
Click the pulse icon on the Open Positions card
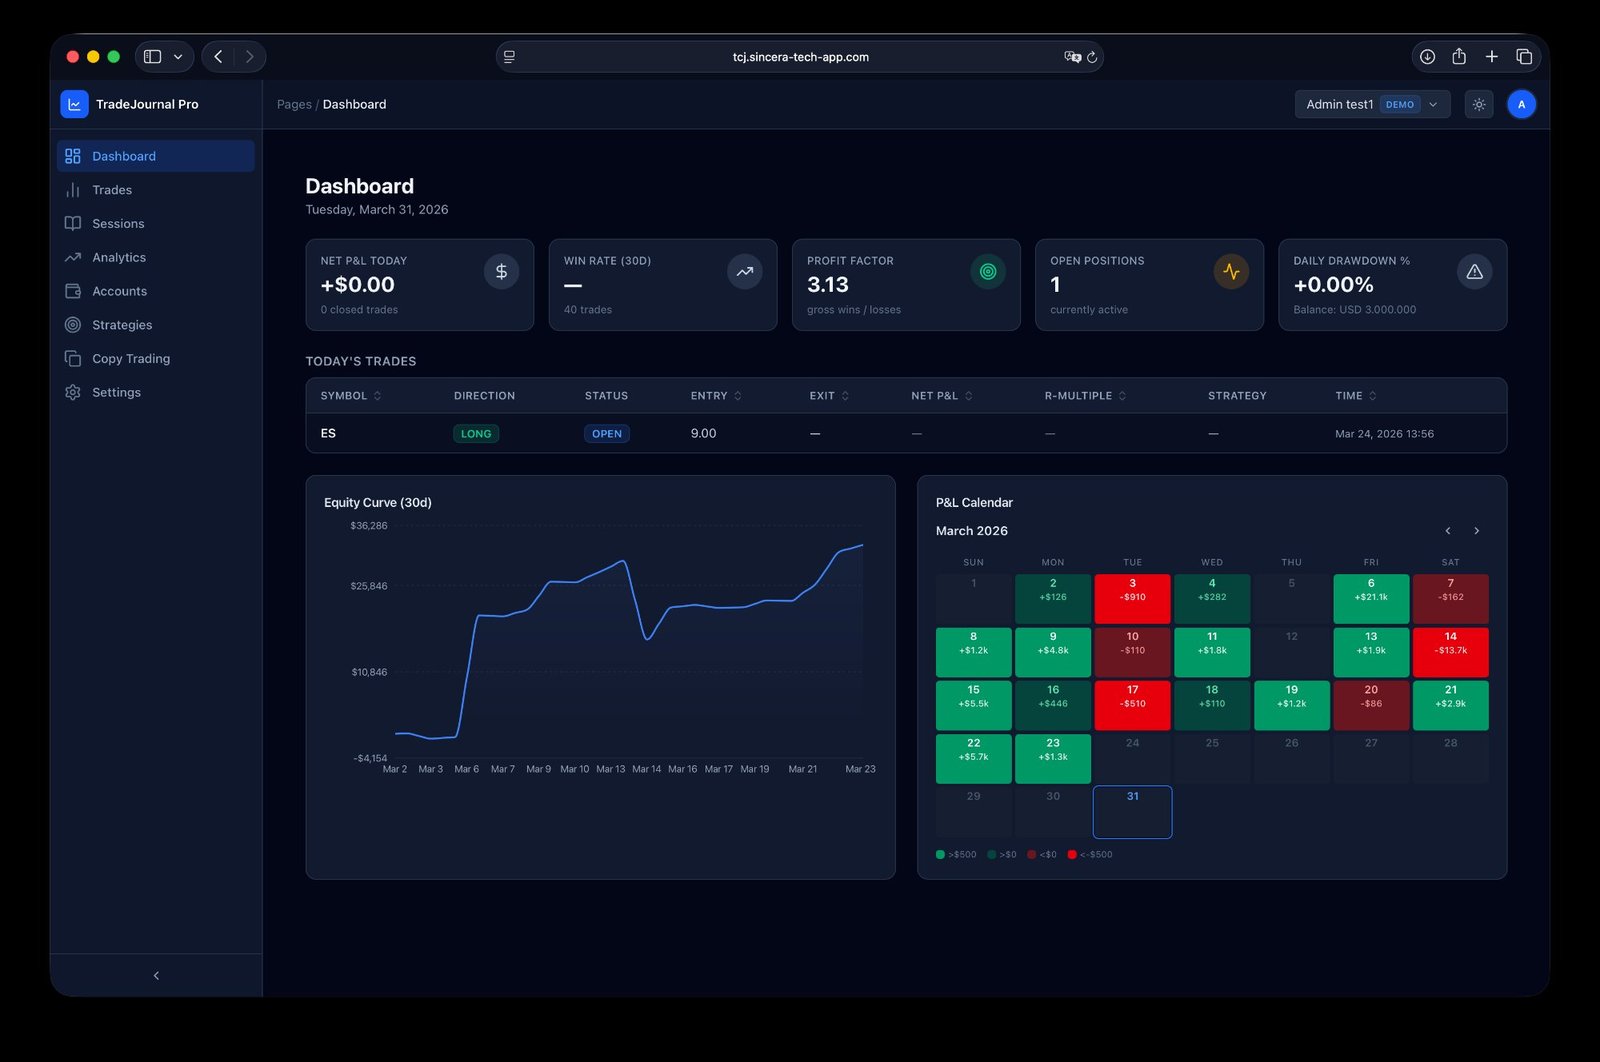click(x=1231, y=271)
